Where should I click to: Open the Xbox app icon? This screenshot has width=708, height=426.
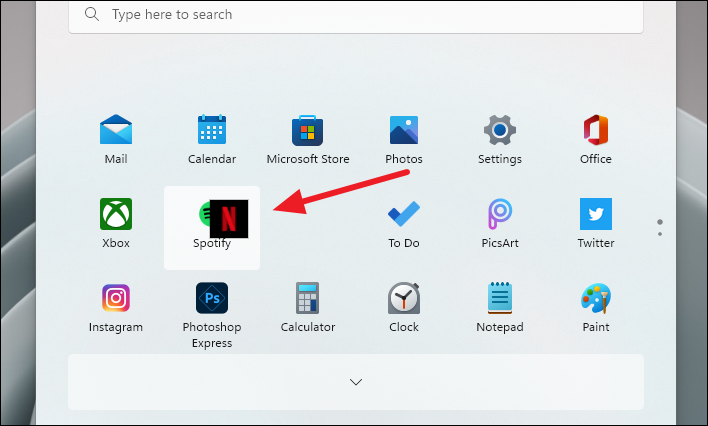tap(116, 214)
